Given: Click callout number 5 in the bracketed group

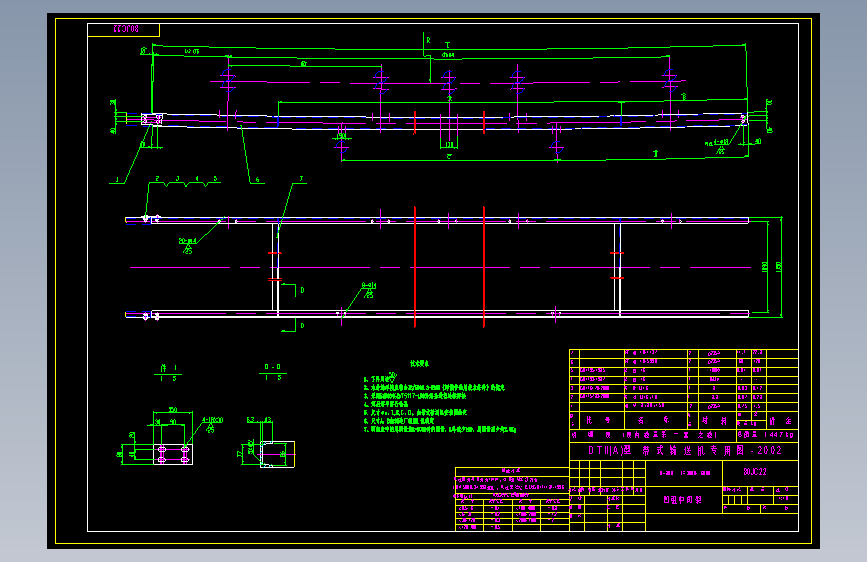Looking at the screenshot, I should tap(215, 179).
